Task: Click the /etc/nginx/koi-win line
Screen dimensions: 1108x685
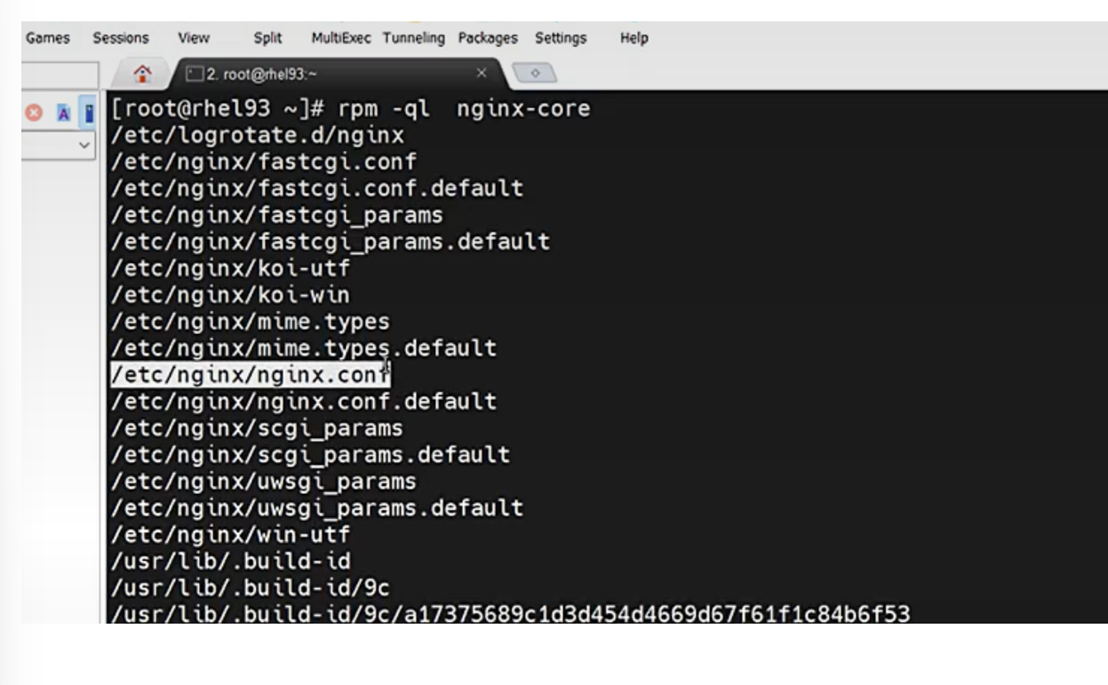Action: coord(230,295)
